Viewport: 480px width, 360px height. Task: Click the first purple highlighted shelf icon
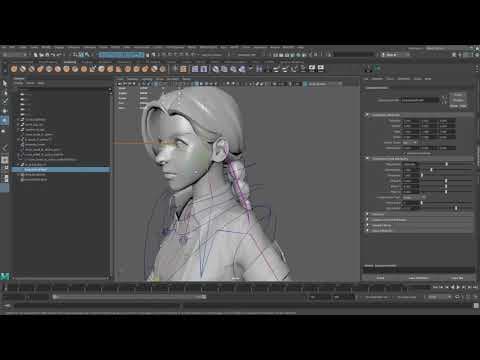pos(195,69)
